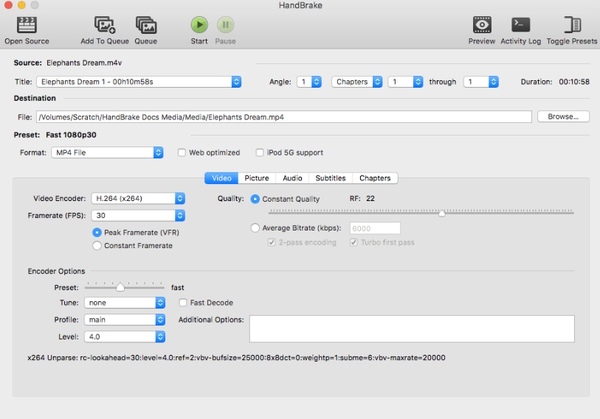Image resolution: width=600 pixels, height=419 pixels.
Task: Check the iPod 5G support option
Action: pos(260,152)
